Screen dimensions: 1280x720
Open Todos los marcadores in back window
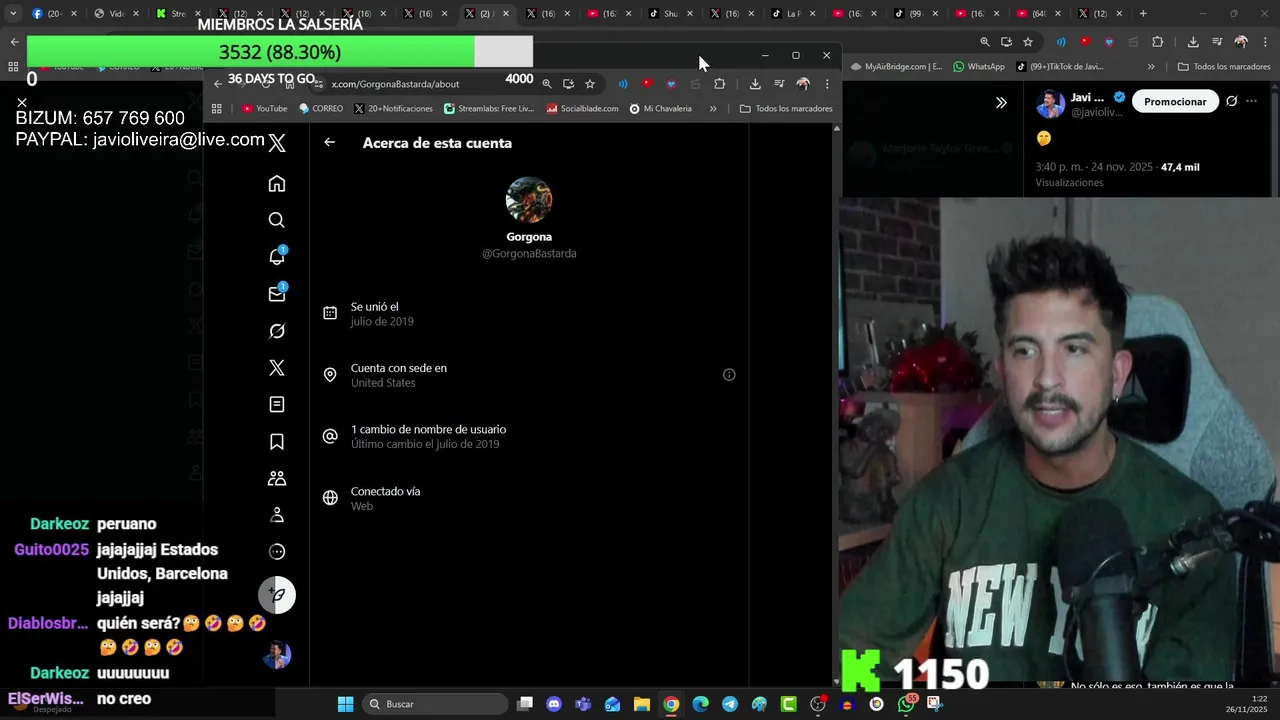[x=1224, y=67]
